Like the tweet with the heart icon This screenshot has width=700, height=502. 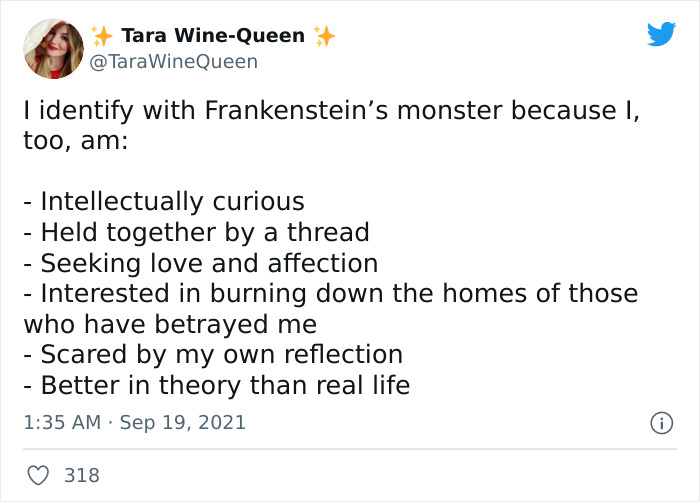(37, 475)
